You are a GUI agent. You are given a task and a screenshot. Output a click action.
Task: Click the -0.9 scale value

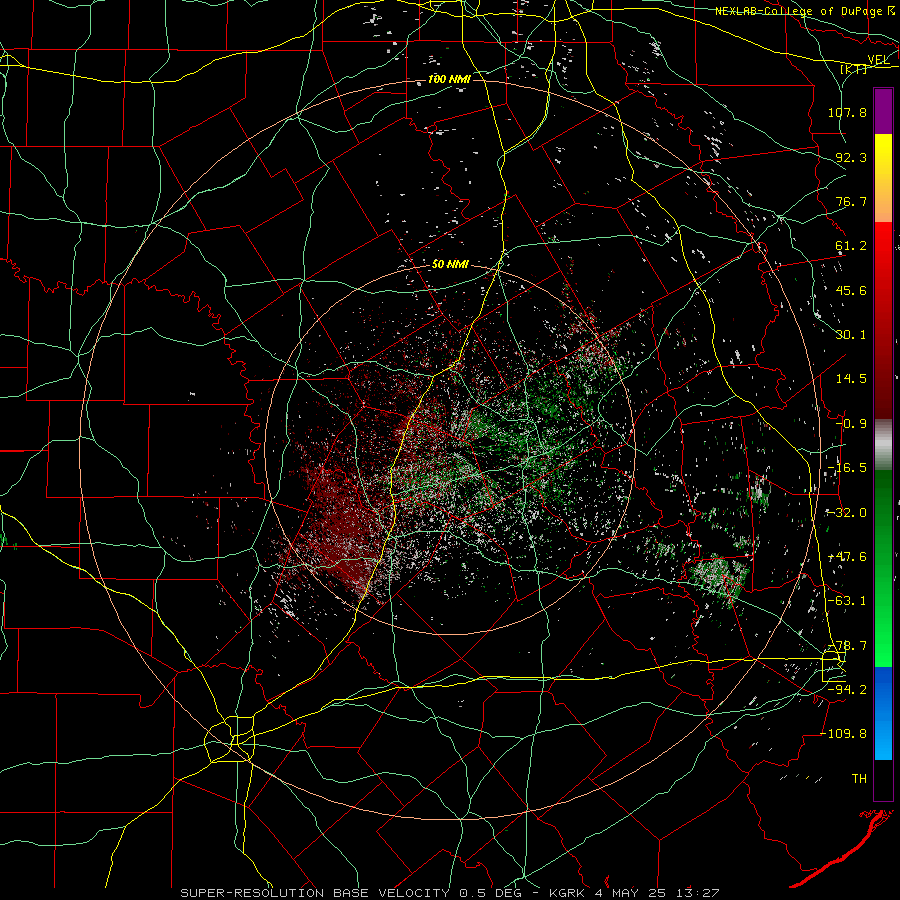click(x=851, y=424)
